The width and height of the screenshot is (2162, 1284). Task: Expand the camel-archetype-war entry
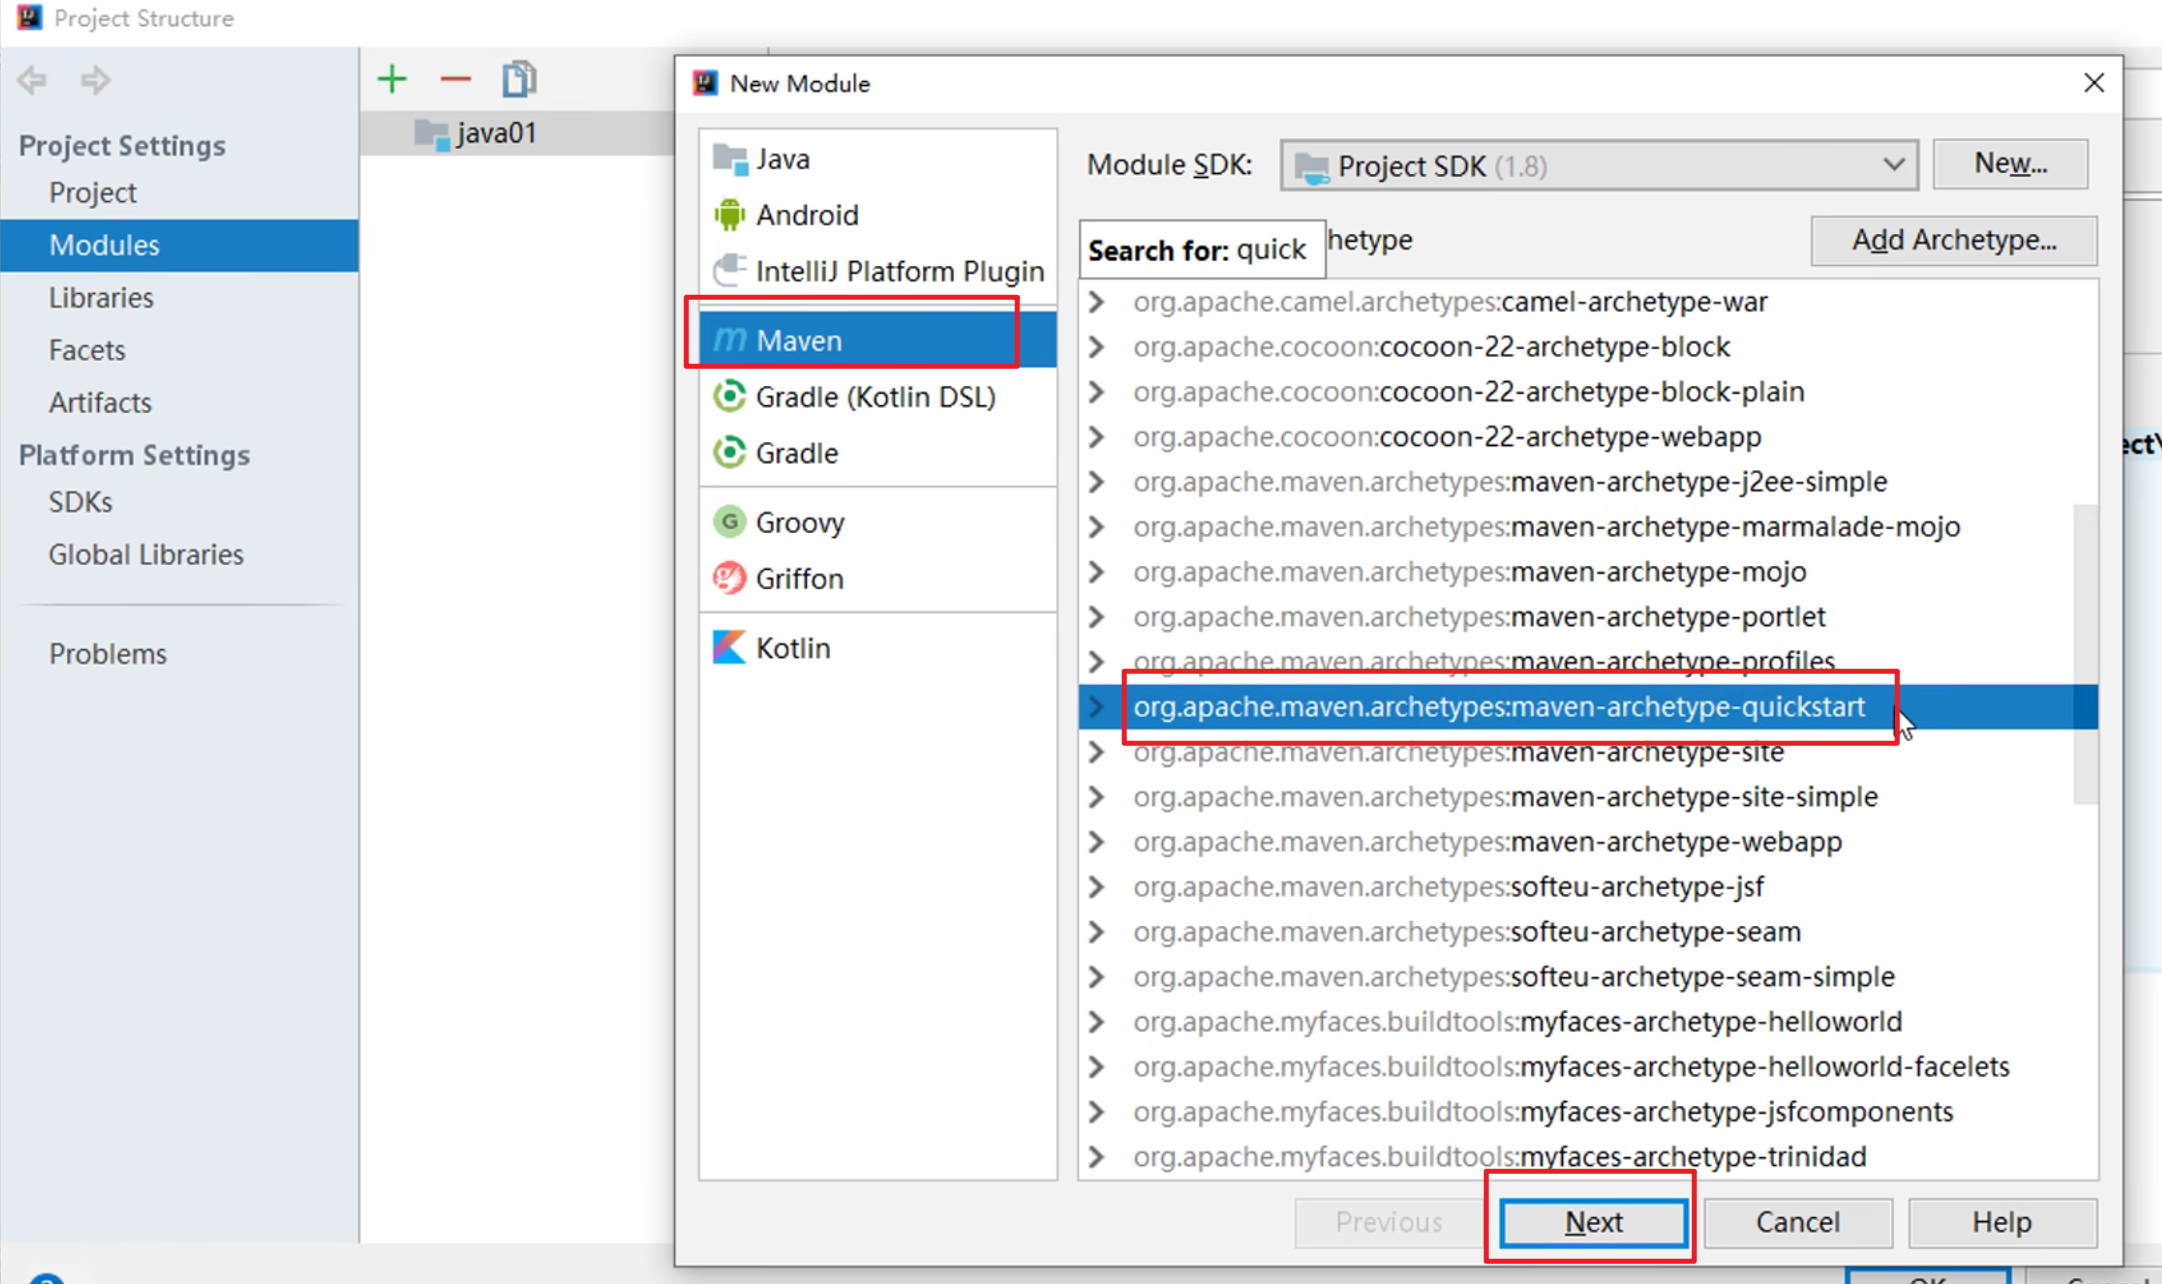click(1097, 302)
